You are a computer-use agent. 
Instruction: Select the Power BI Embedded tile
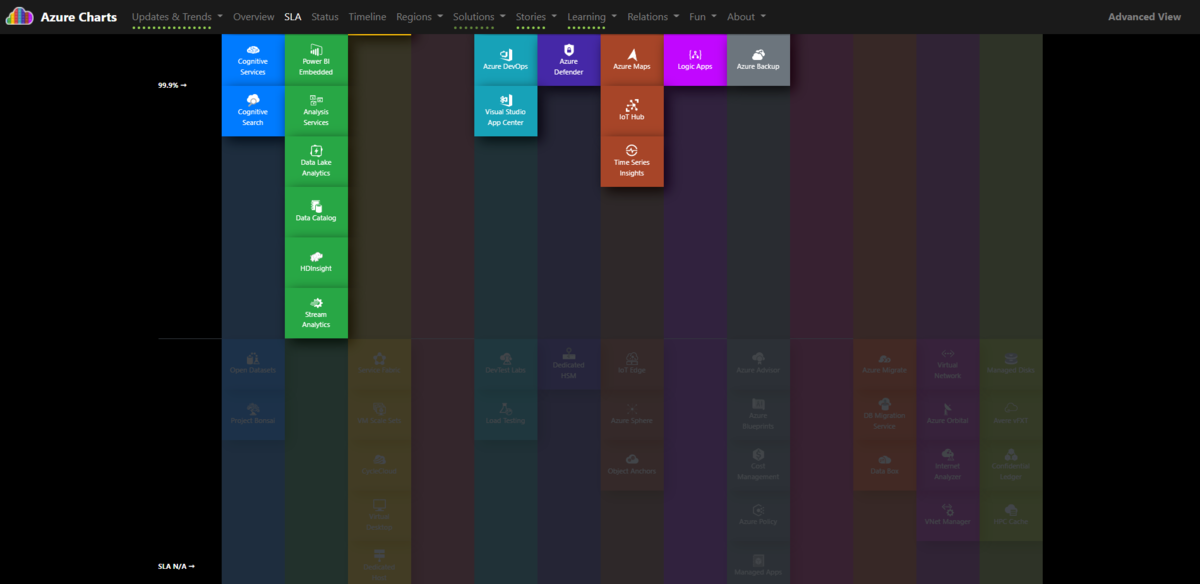click(316, 60)
